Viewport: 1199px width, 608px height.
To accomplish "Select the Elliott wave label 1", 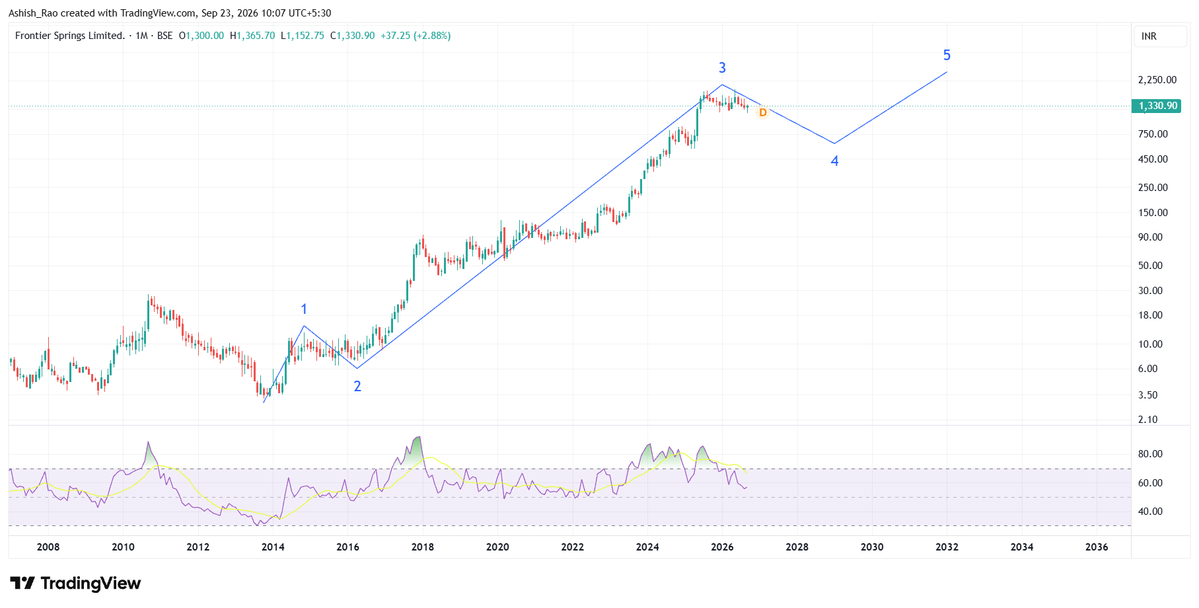I will click(304, 309).
